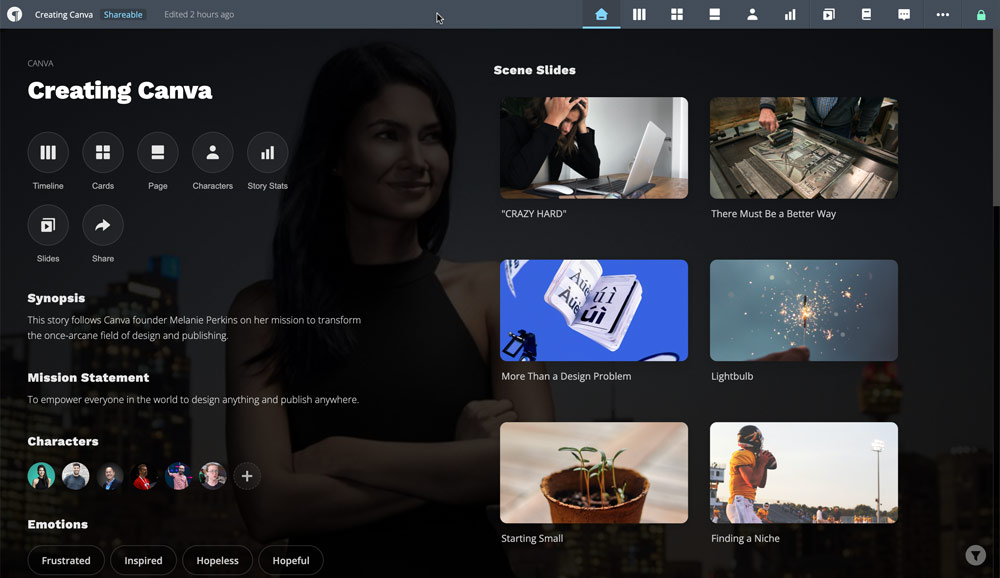Click the Scene Slides heading

[534, 70]
